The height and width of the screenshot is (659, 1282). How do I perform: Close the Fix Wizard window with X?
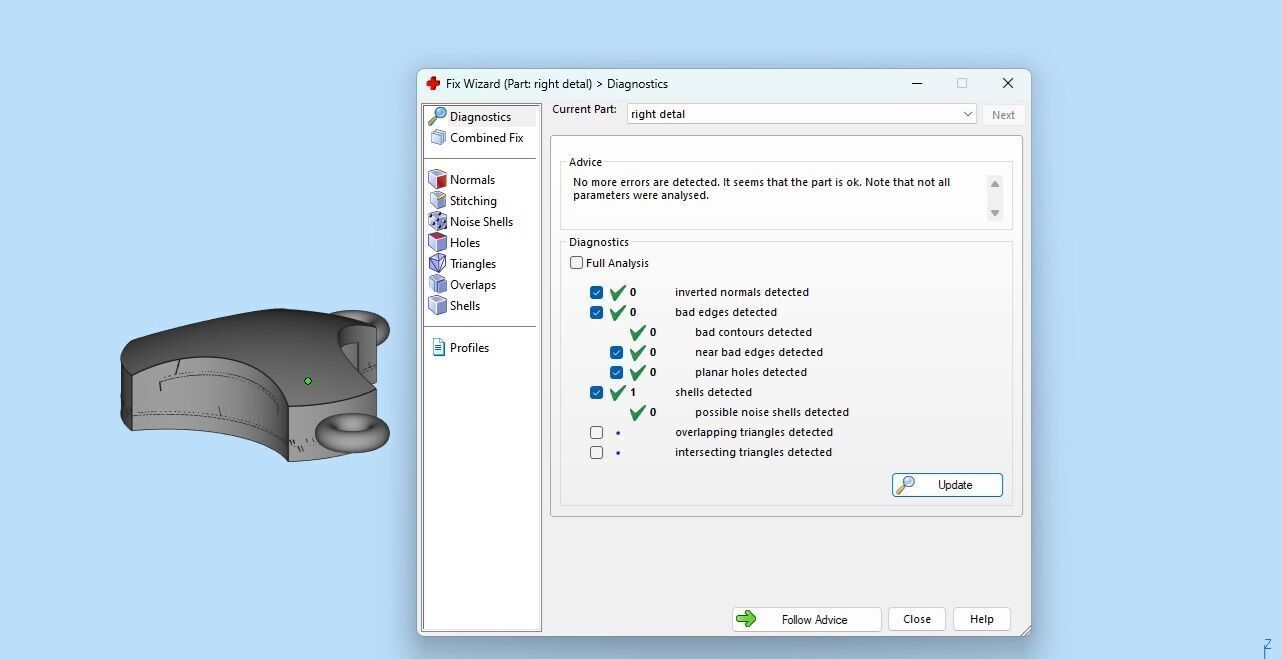(1008, 83)
